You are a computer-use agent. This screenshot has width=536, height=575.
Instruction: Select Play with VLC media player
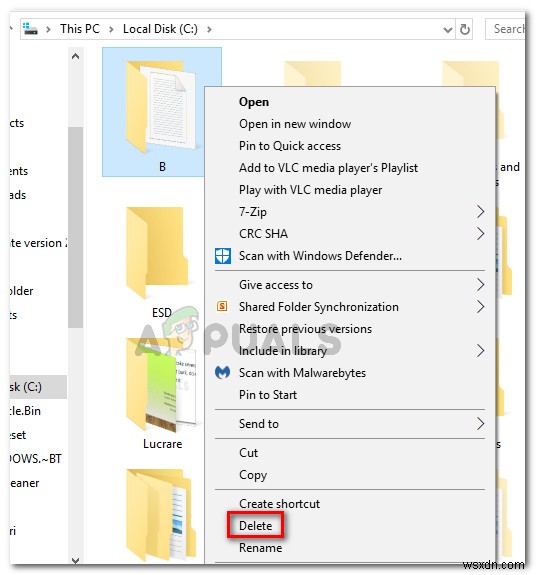tap(311, 190)
